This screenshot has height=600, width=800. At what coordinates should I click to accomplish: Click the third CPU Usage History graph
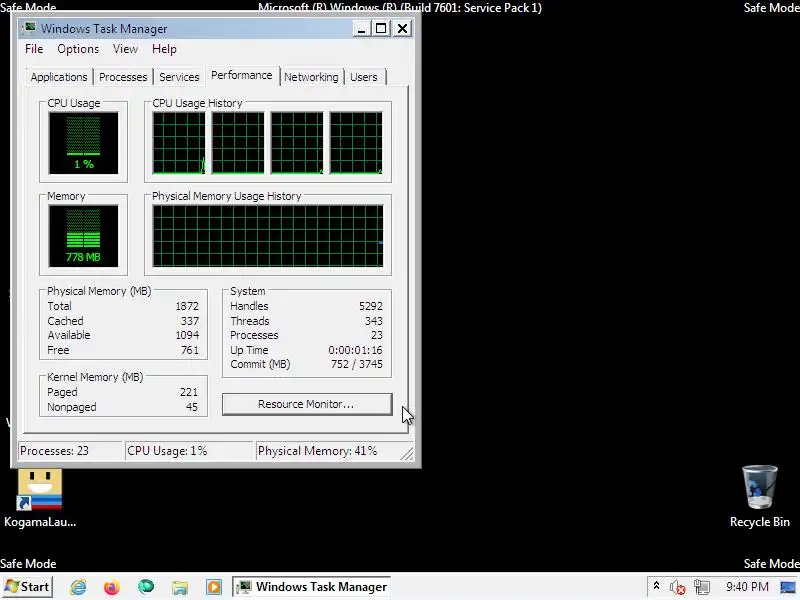tap(297, 143)
